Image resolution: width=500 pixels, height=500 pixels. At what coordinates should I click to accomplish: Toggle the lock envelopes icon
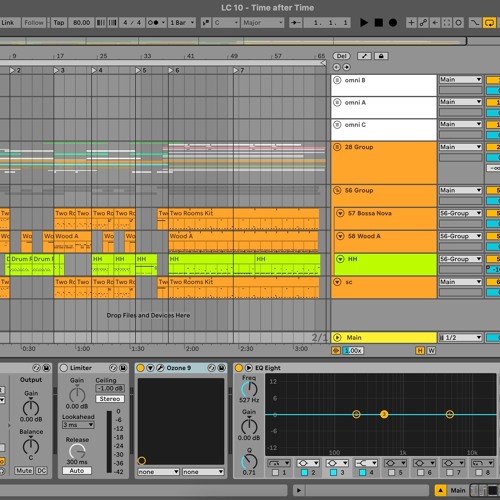381,56
